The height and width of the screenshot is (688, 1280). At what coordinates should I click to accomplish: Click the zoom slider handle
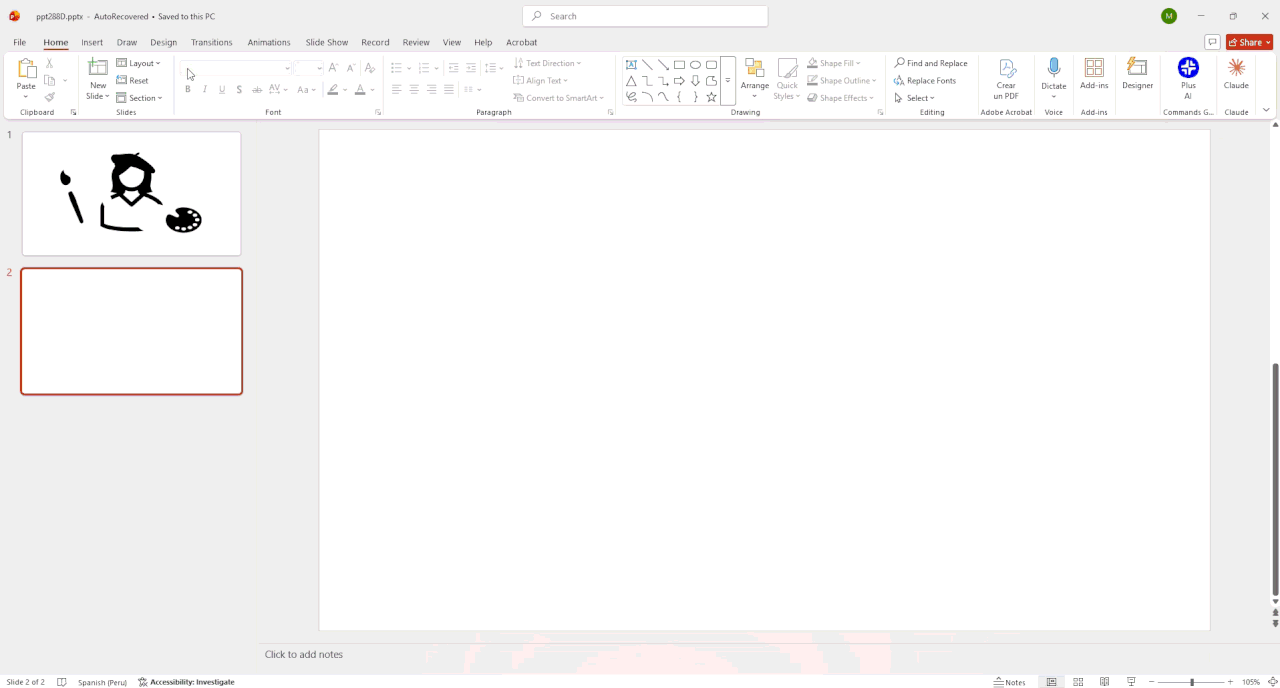pos(1192,682)
